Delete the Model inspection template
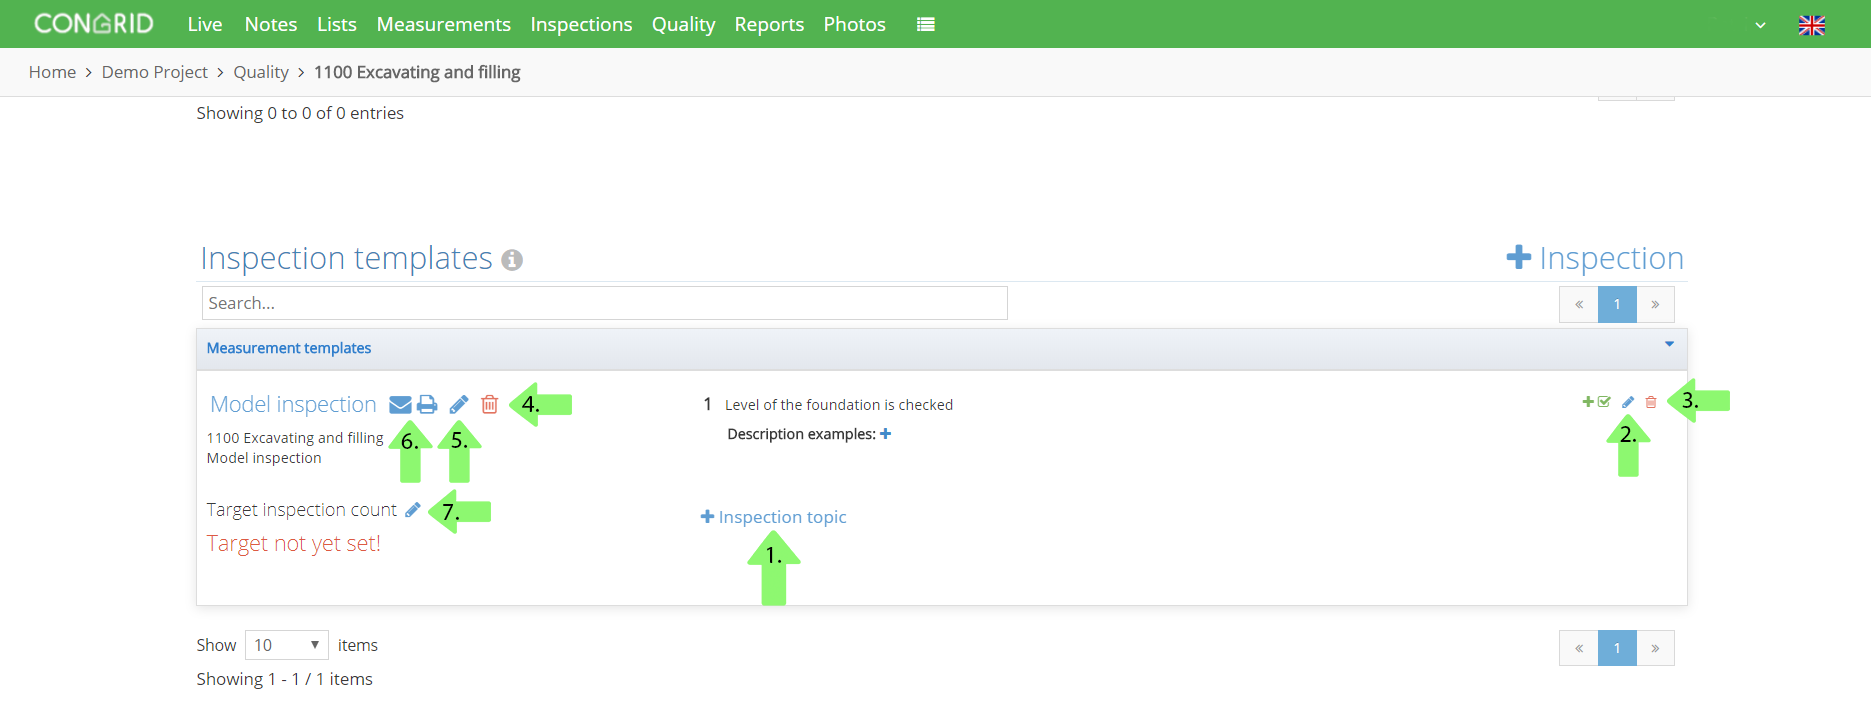The height and width of the screenshot is (726, 1871). click(x=489, y=404)
